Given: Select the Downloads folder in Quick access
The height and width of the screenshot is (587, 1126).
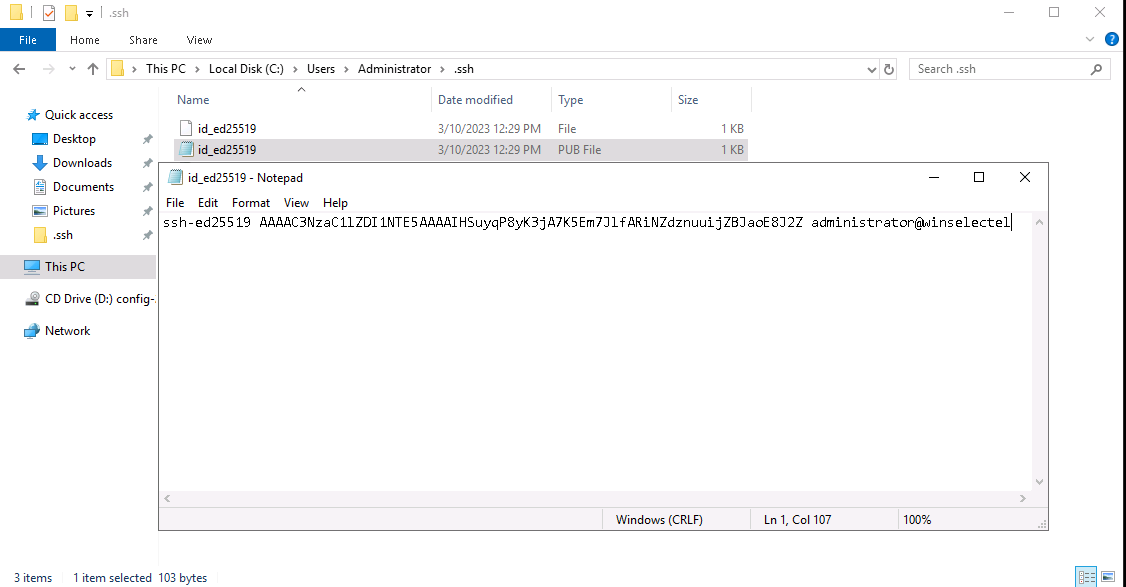Looking at the screenshot, I should (x=82, y=163).
